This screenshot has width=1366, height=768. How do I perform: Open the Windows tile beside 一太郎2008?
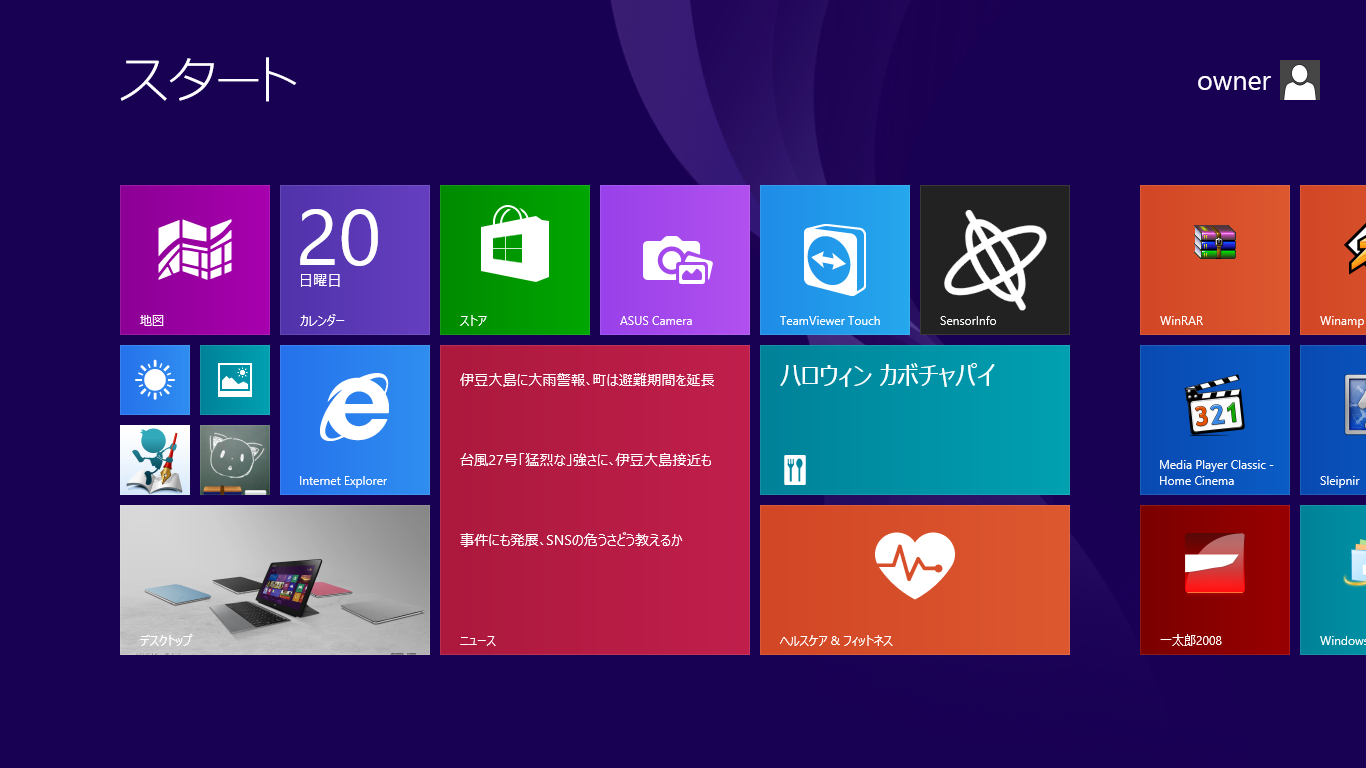tap(1333, 580)
